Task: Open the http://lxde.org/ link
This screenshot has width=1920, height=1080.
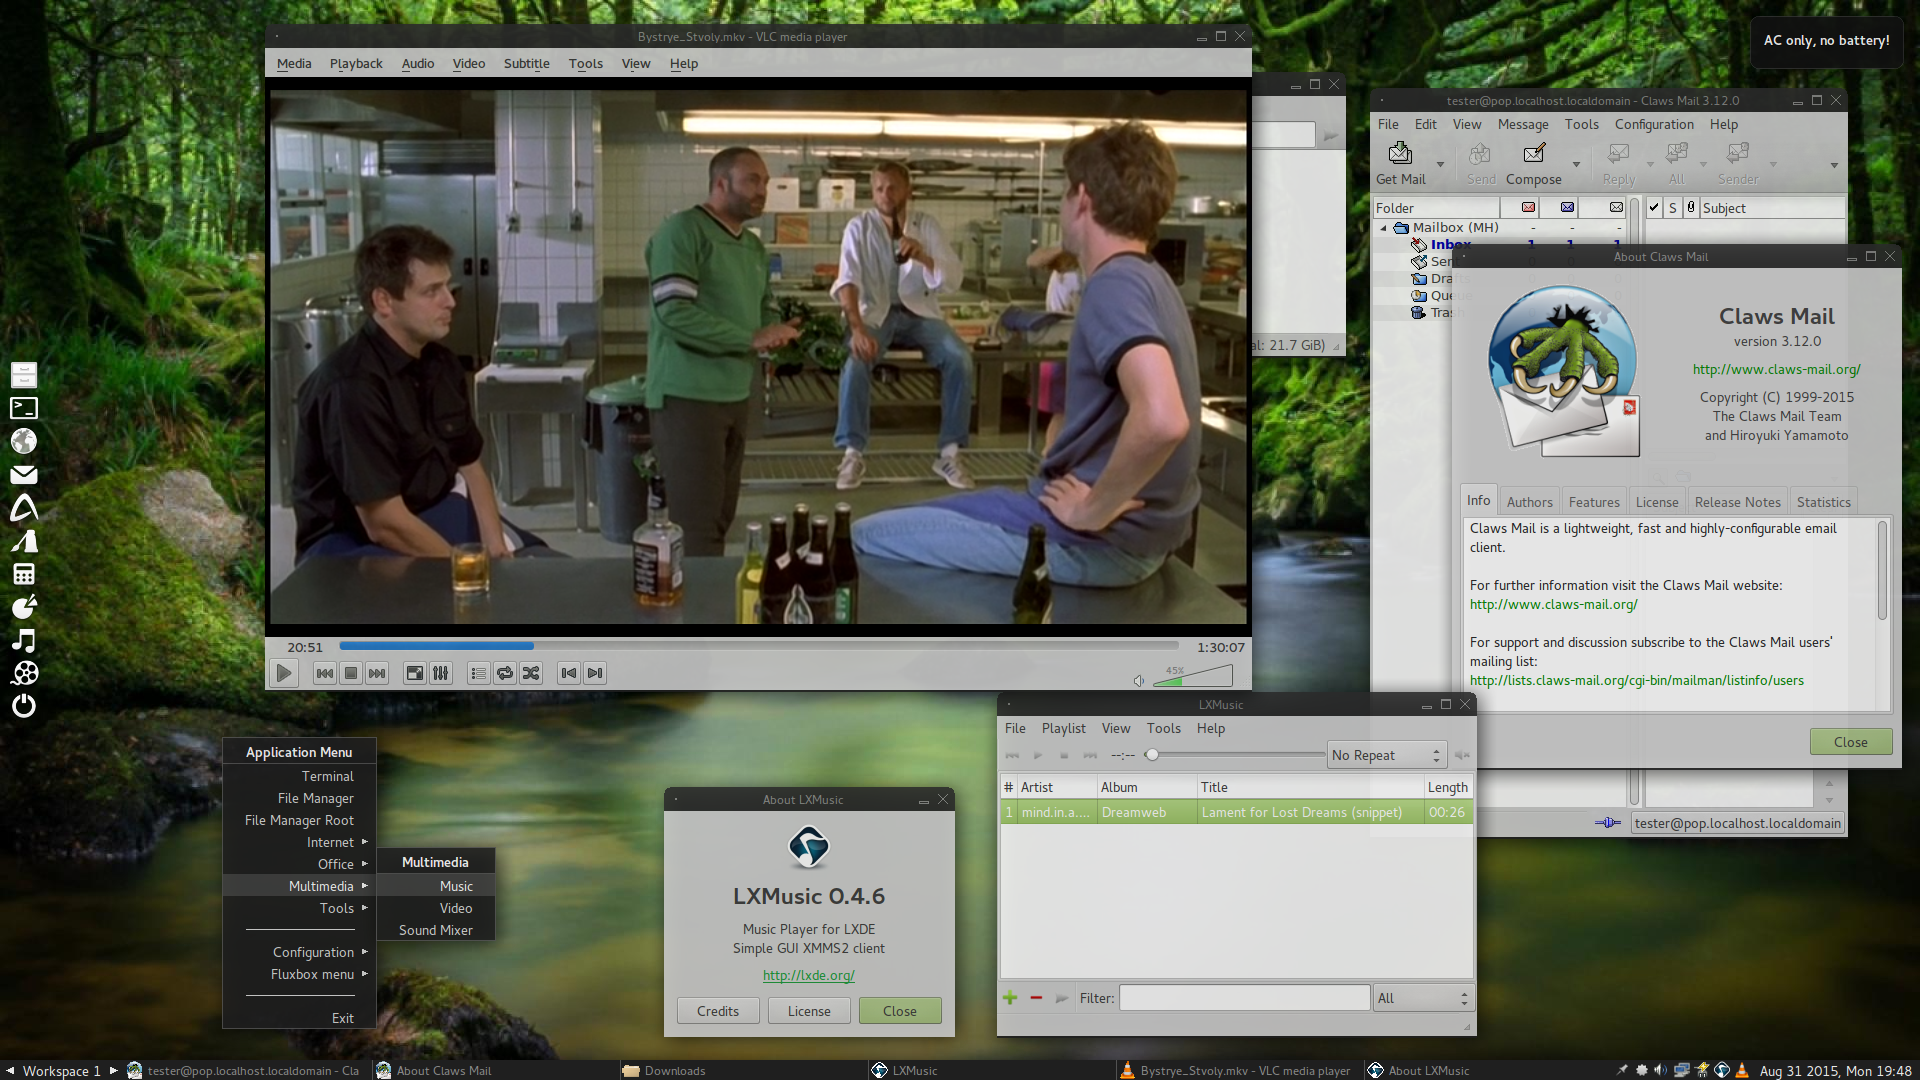Action: [808, 975]
